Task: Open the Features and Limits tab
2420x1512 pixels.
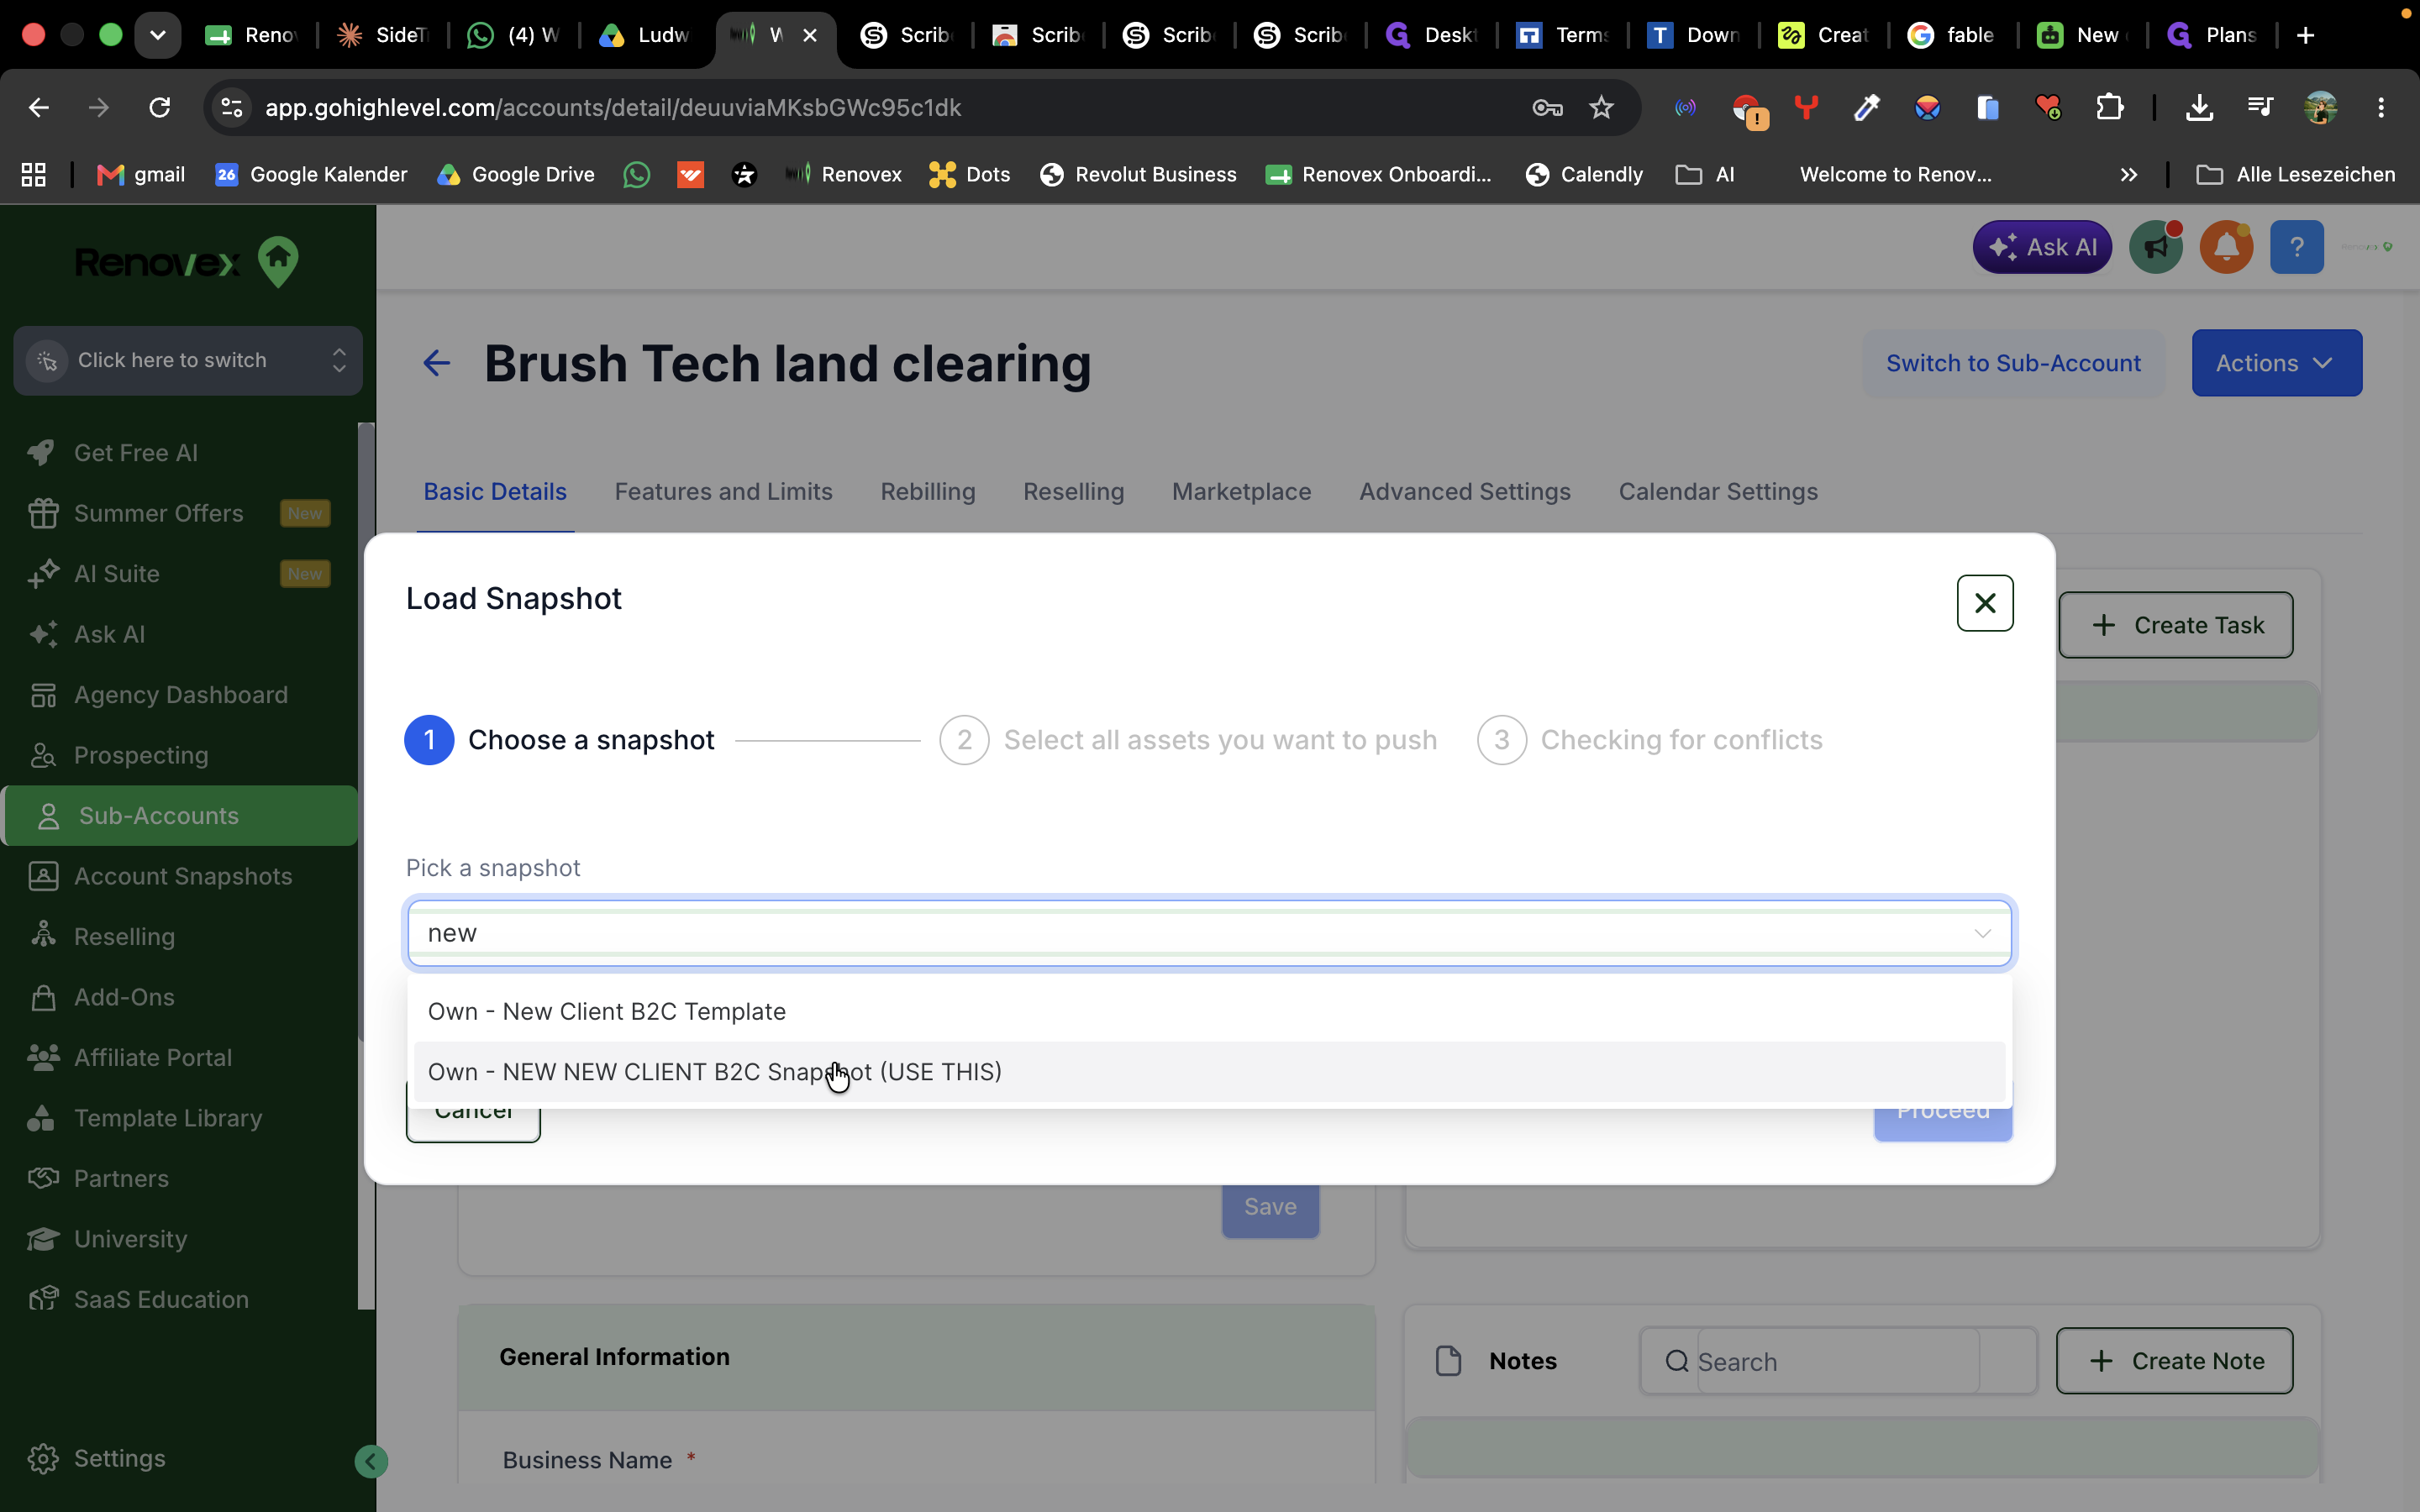Action: pos(723,491)
